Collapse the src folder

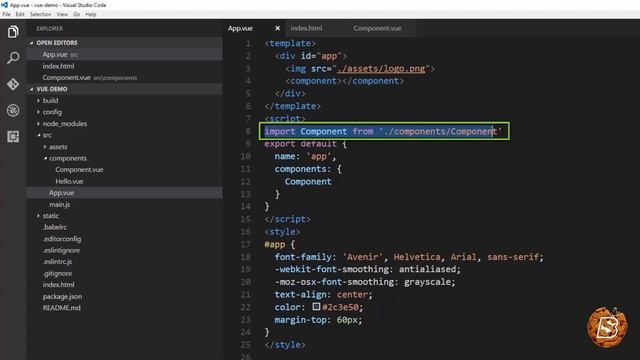[47, 135]
